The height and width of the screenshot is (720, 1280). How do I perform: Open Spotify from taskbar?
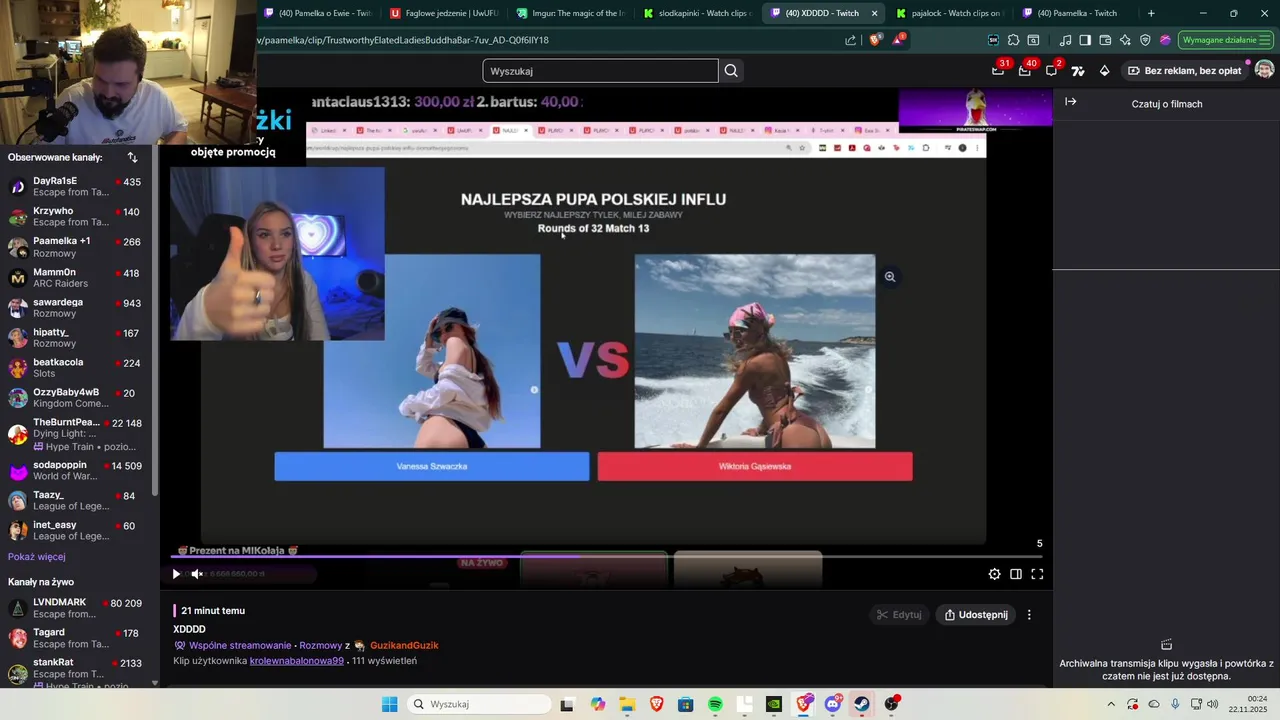[x=715, y=704]
